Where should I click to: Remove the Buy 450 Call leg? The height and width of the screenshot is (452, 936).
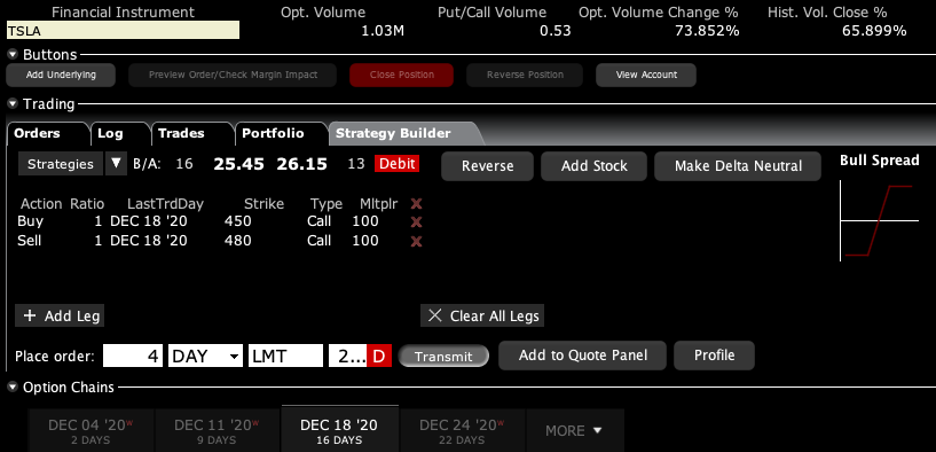(417, 222)
